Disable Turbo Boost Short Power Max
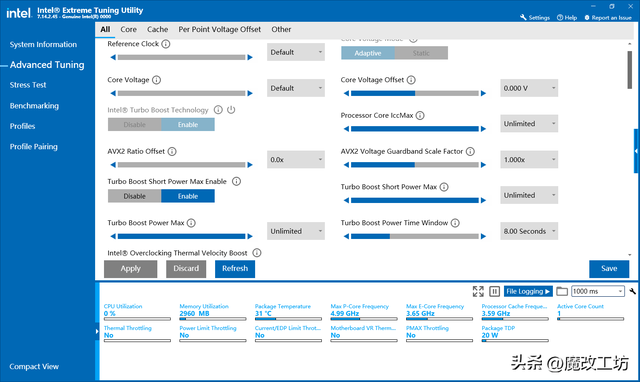Image resolution: width=640 pixels, height=382 pixels. [x=135, y=196]
